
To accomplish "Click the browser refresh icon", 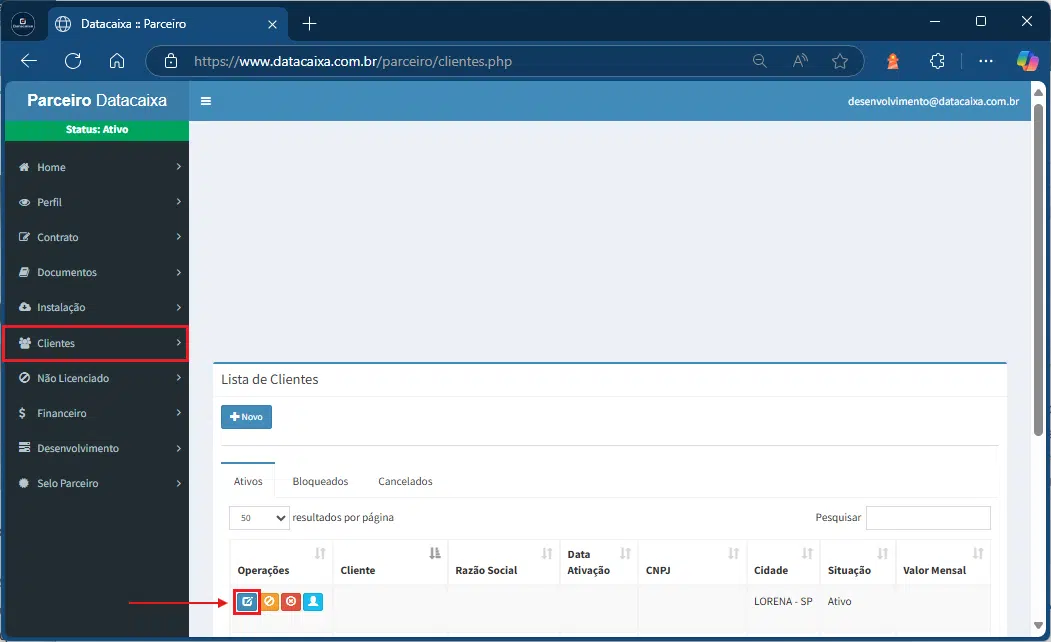I will click(73, 61).
